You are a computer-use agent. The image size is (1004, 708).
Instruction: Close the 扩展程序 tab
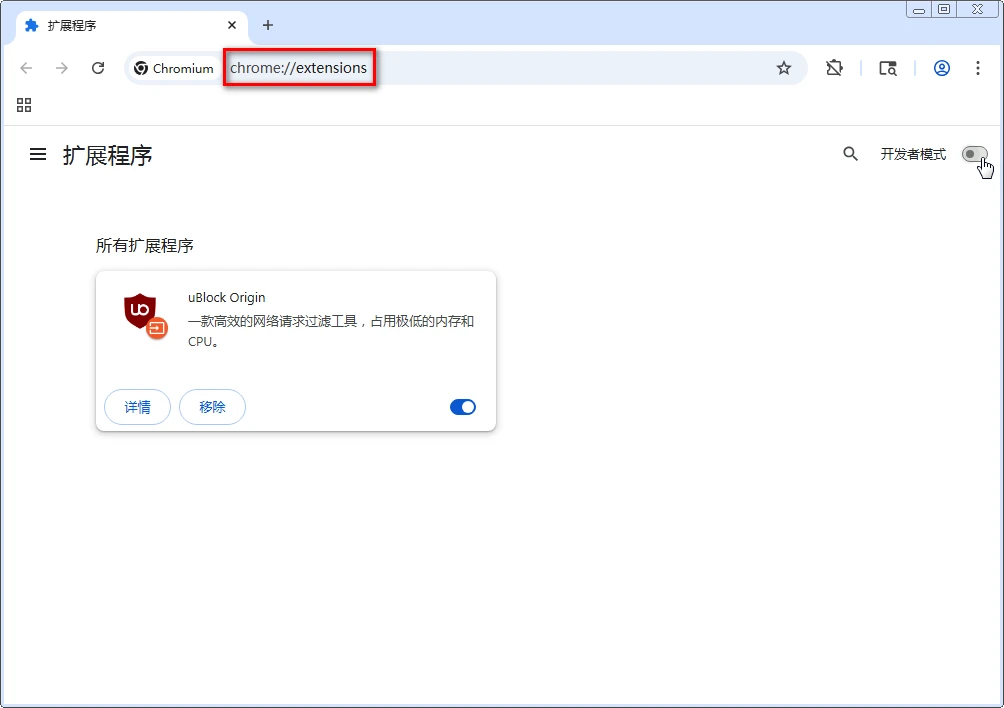[x=232, y=25]
